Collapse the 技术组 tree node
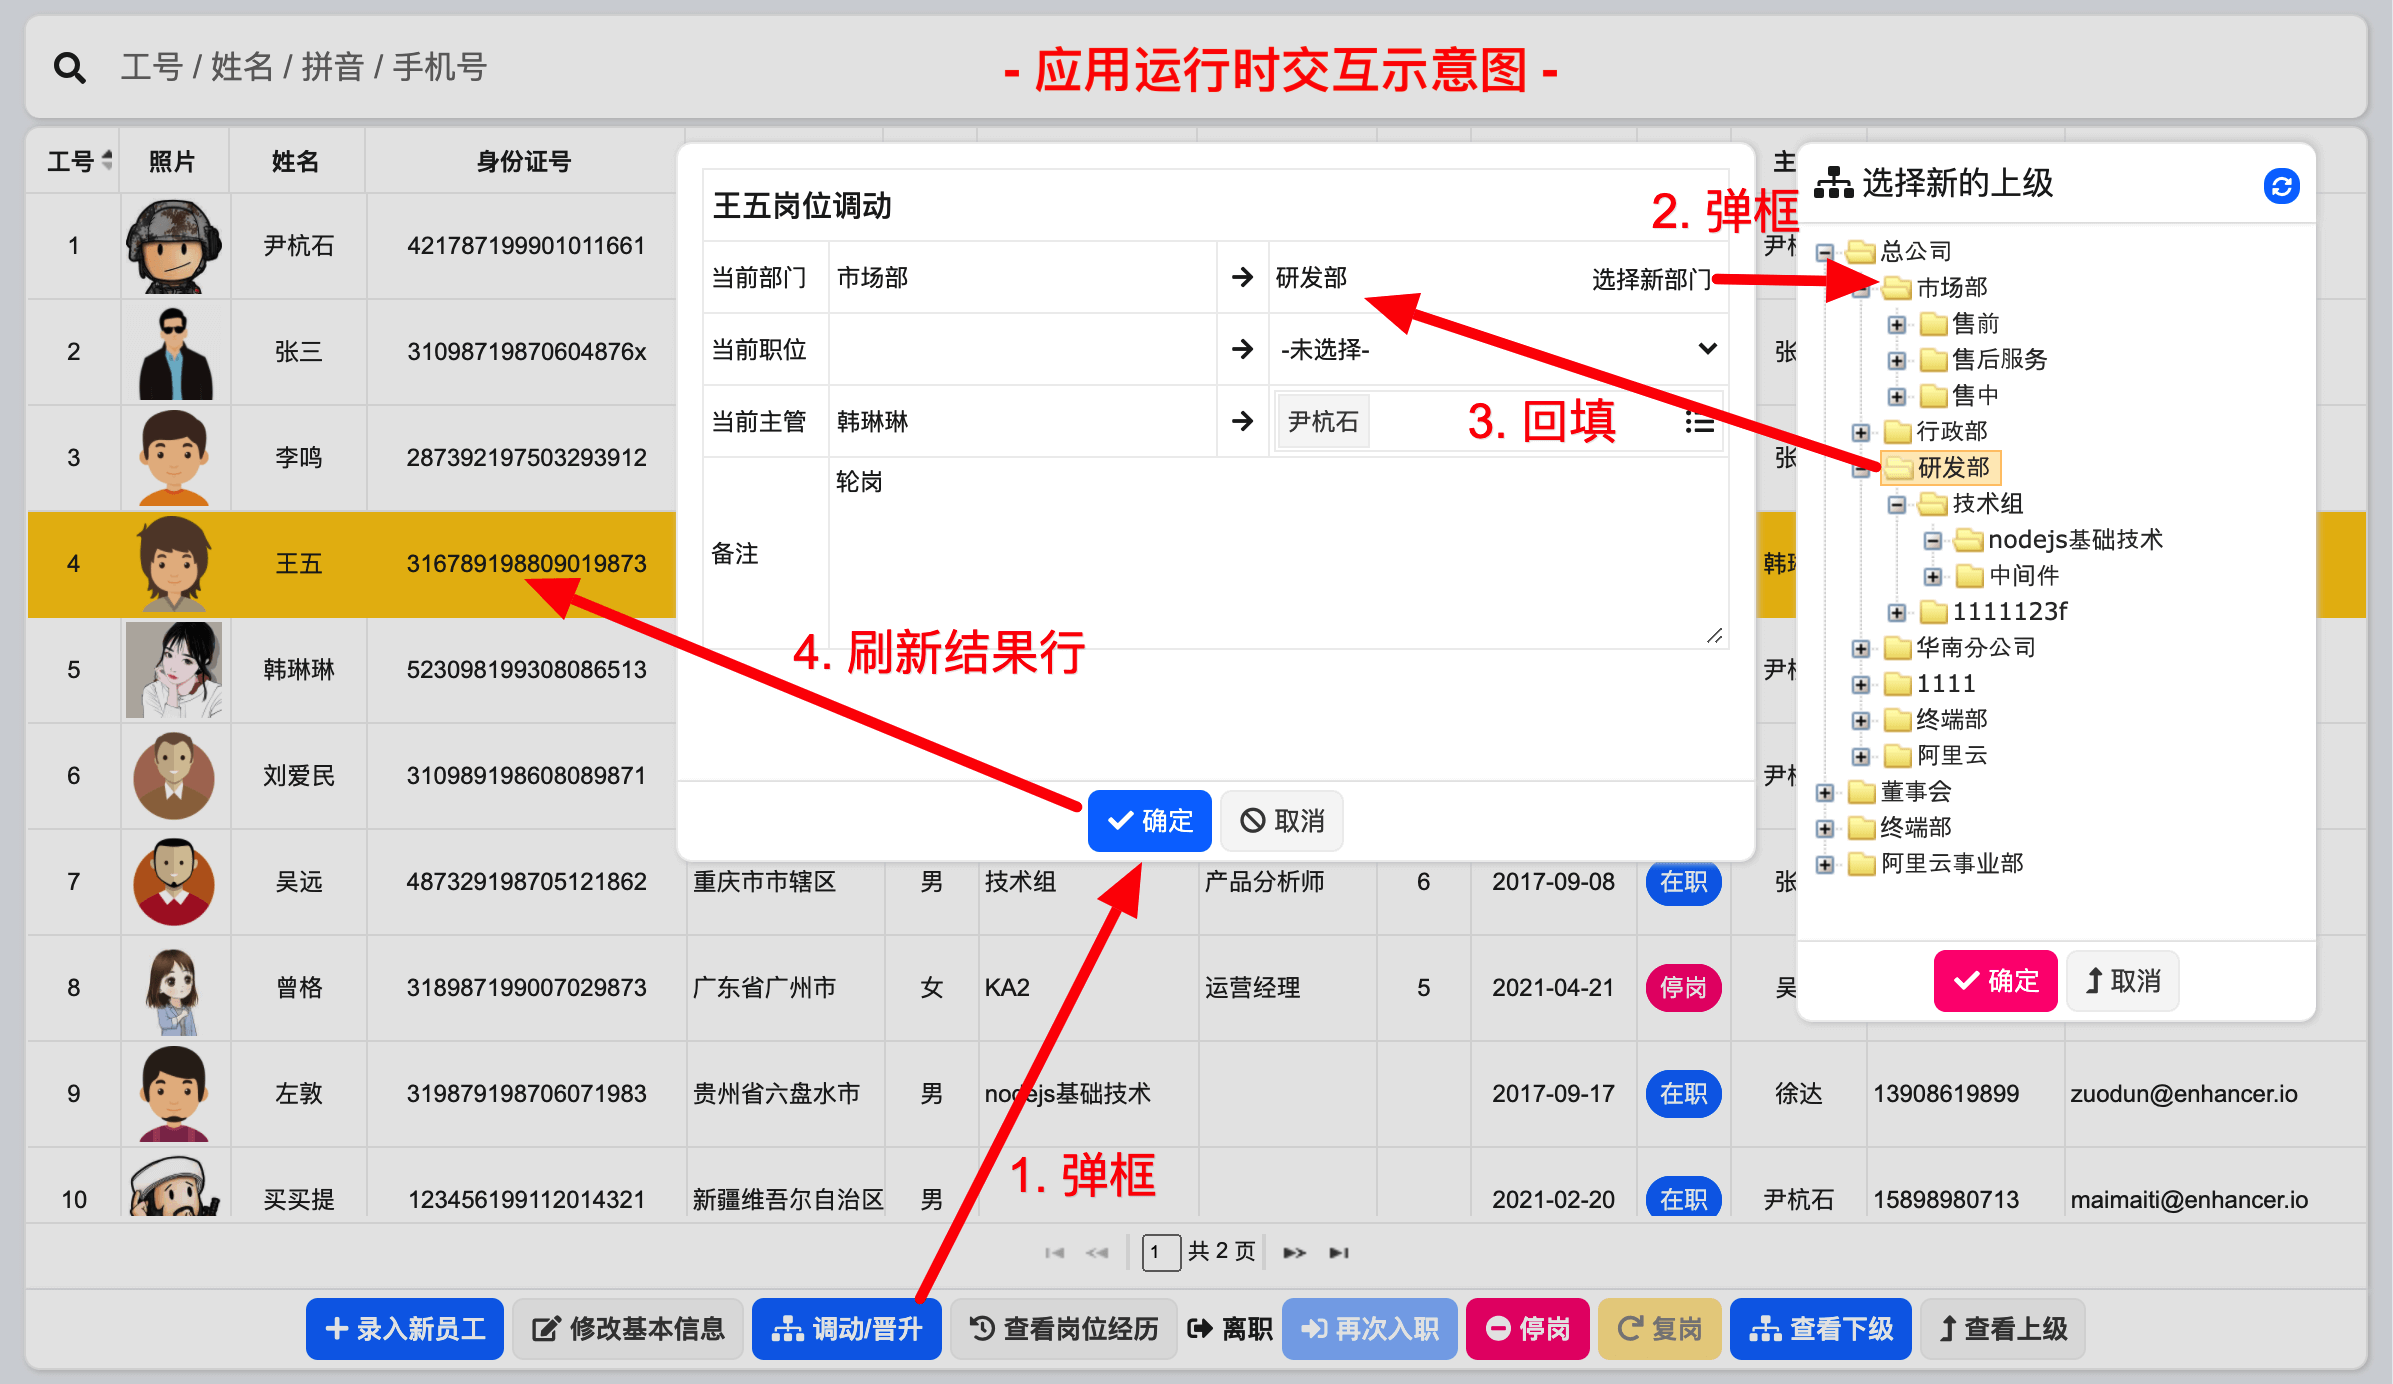Screen dimensions: 2393x1384 click(x=1896, y=504)
